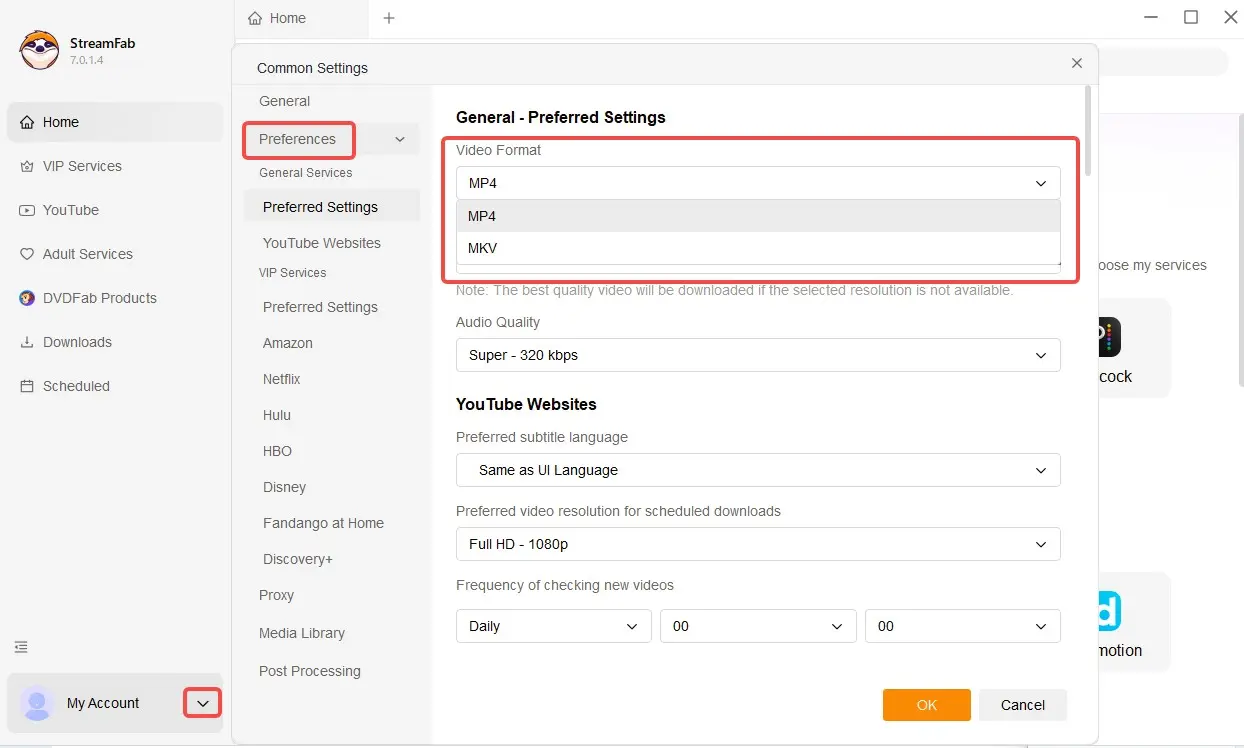Open the Video Format dropdown showing MP4
This screenshot has width=1244, height=748.
click(758, 183)
